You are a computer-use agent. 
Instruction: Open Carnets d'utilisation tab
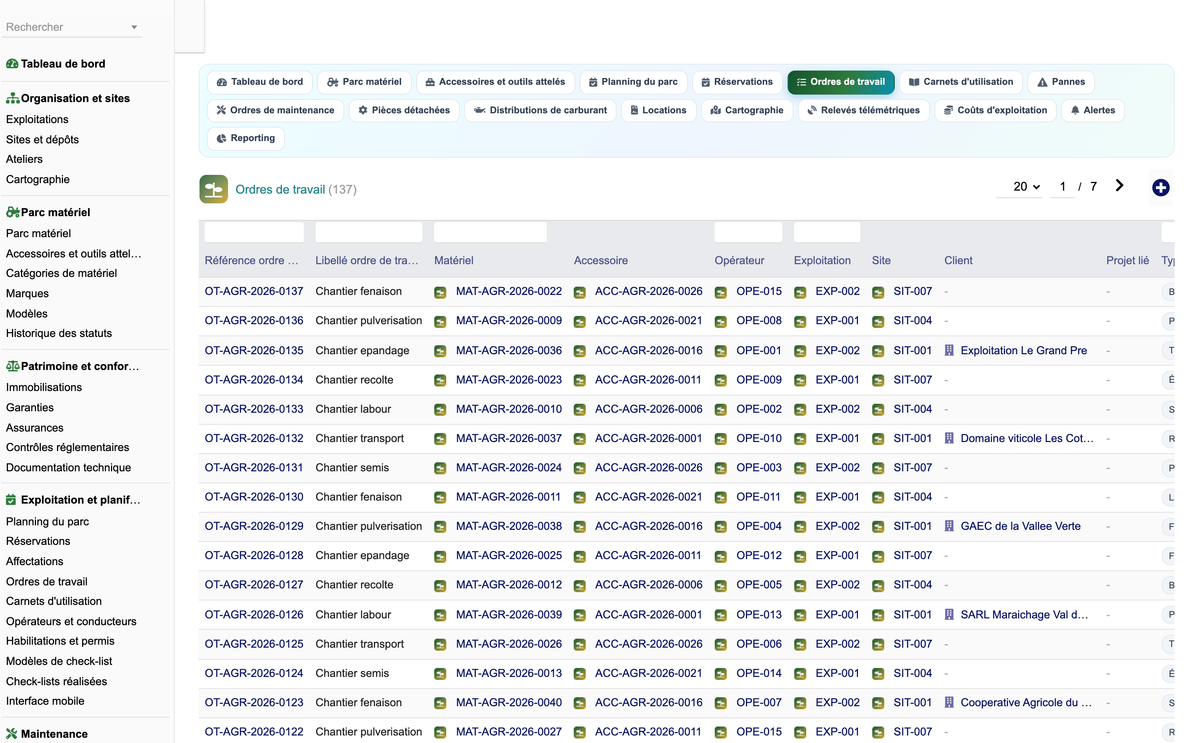point(961,82)
